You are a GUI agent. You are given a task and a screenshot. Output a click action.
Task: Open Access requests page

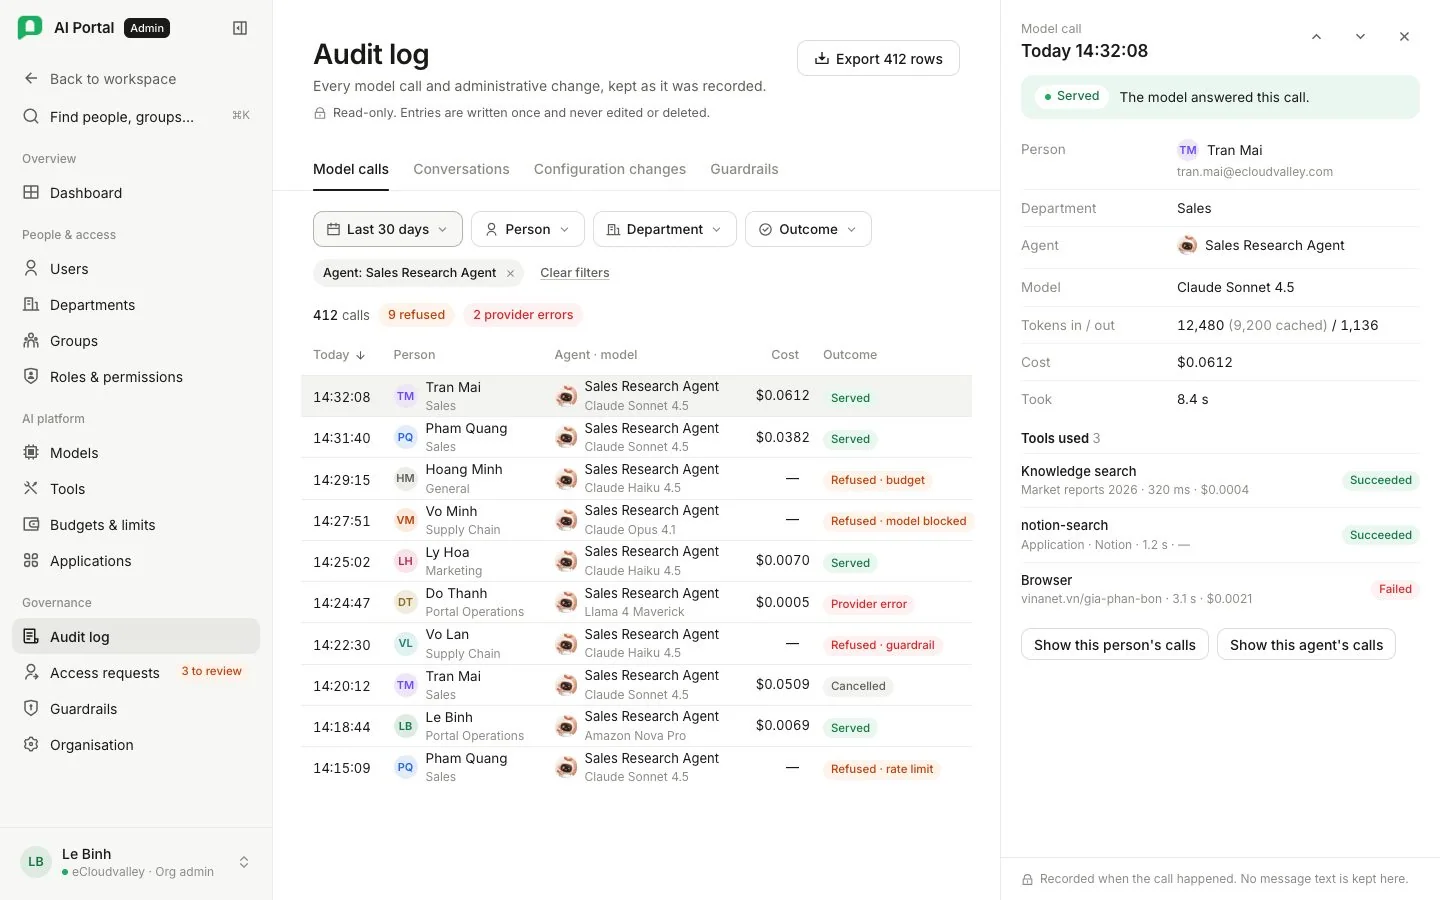pos(136,672)
